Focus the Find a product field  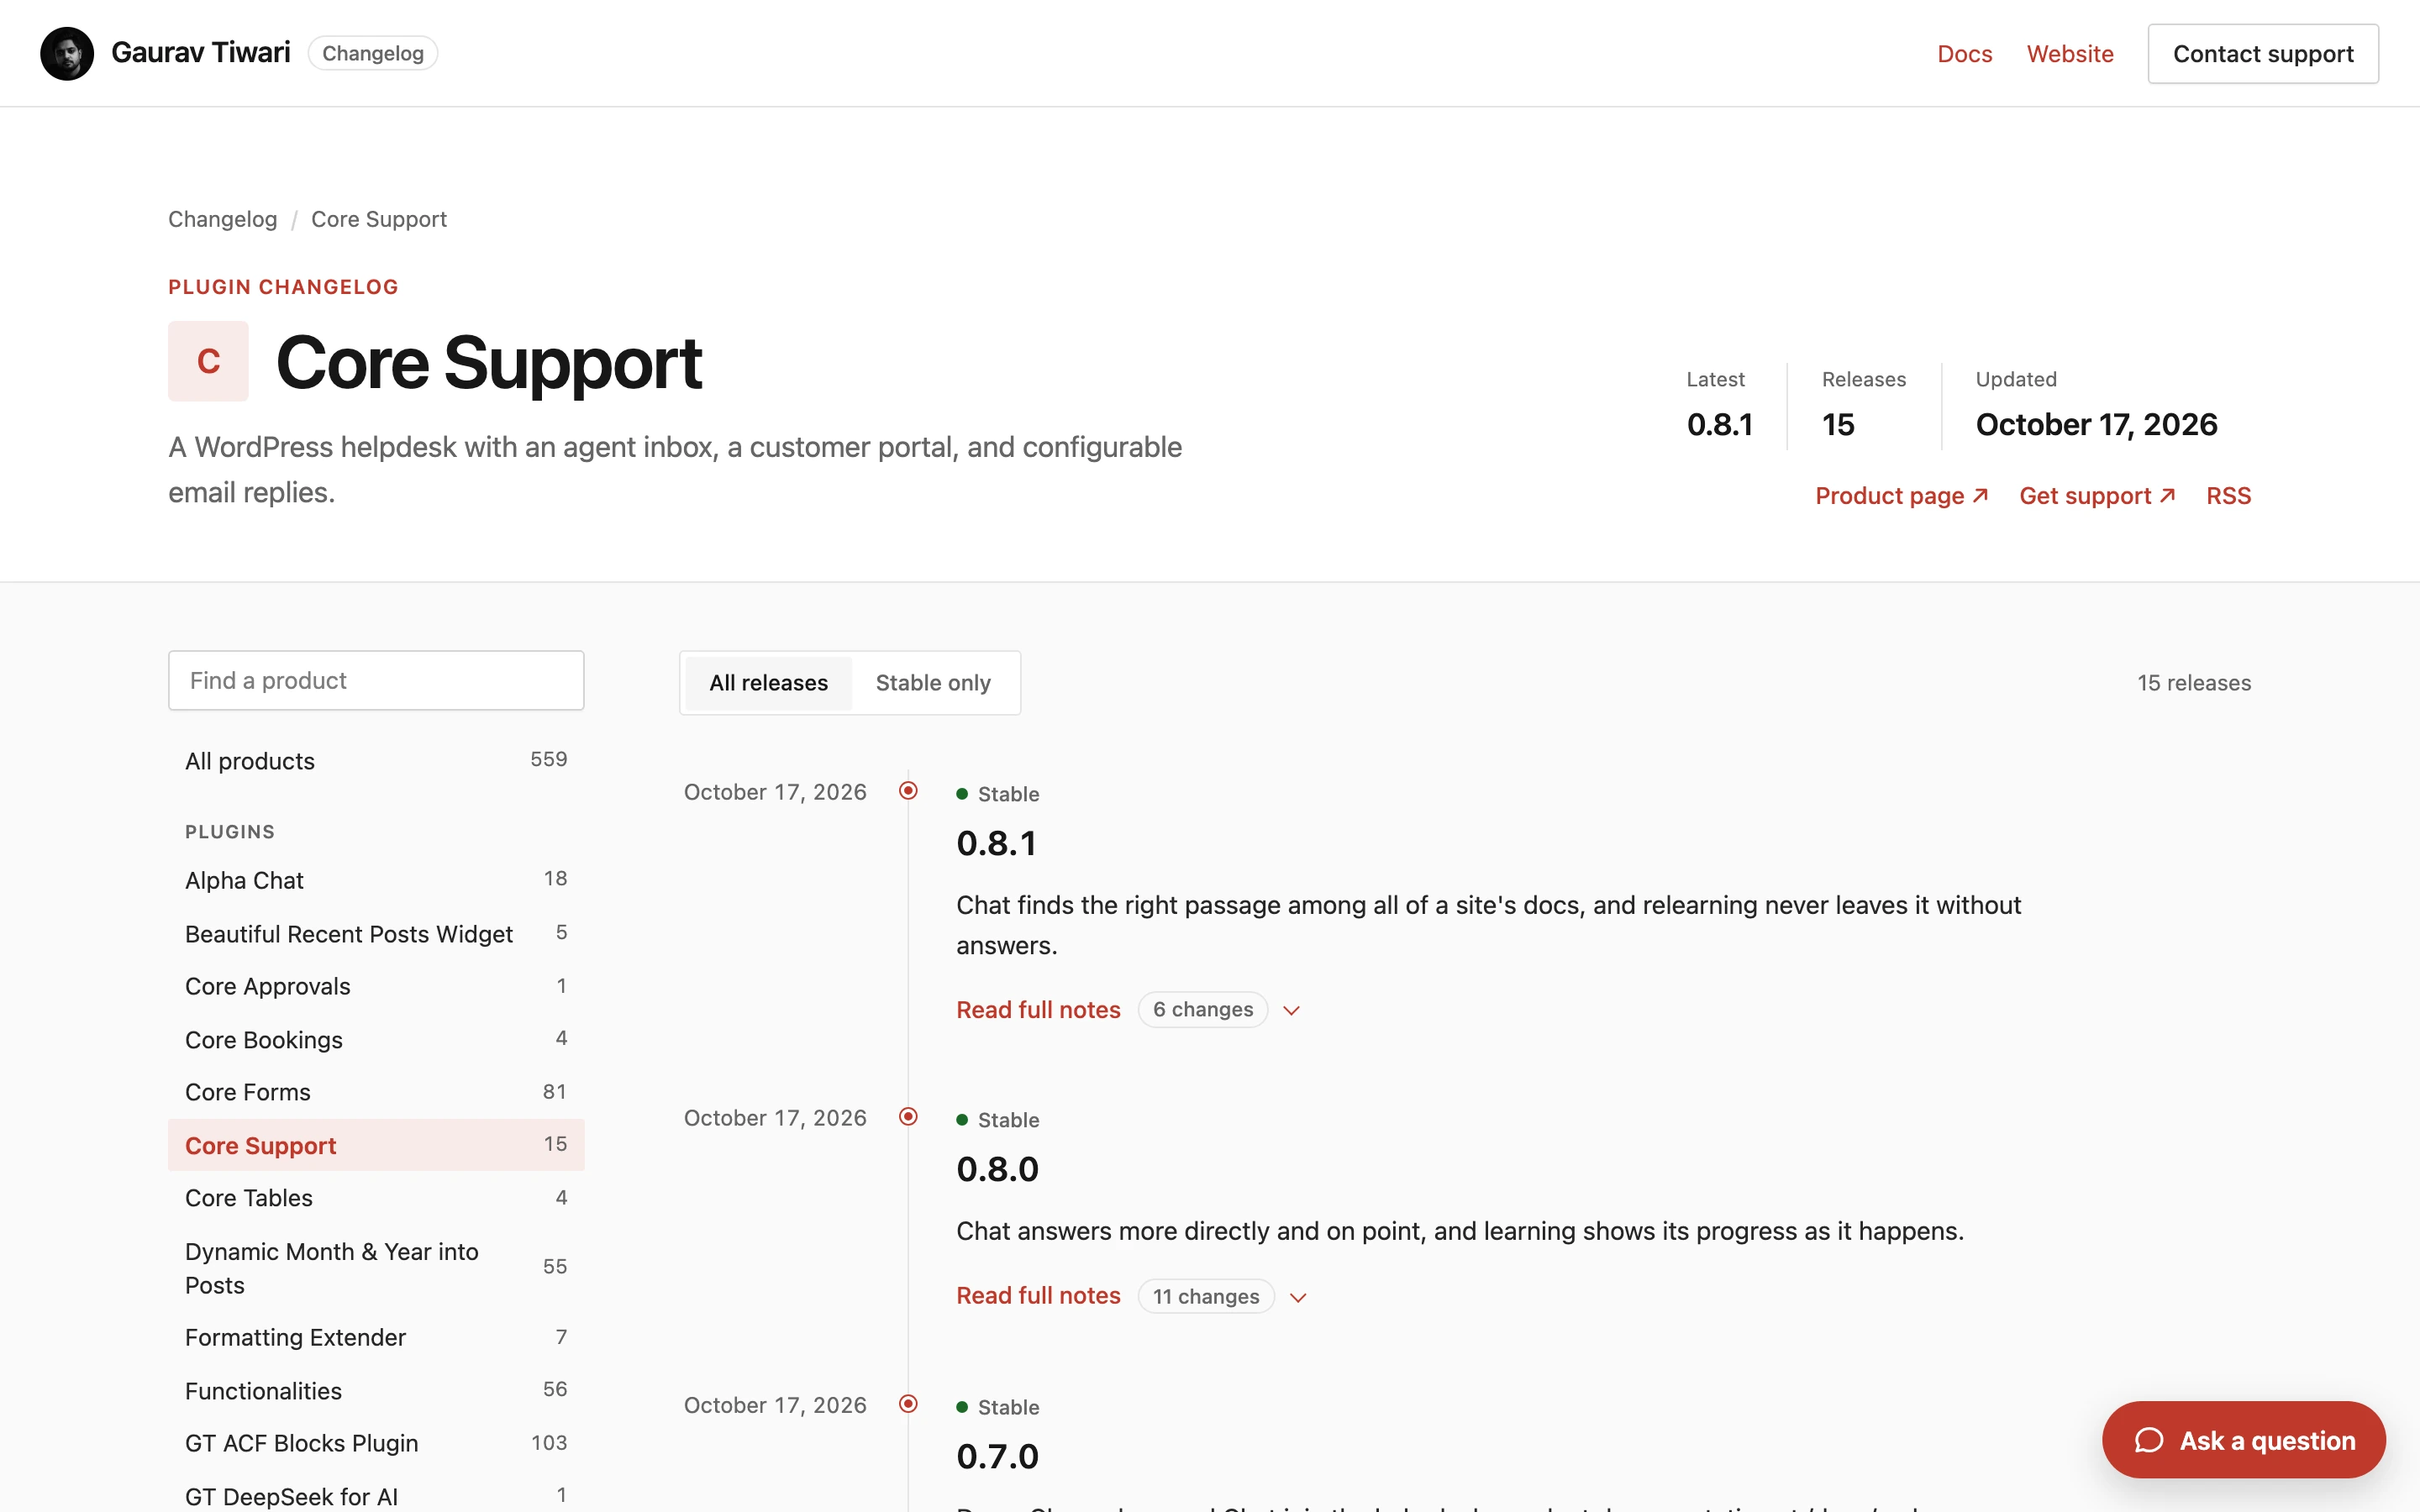[376, 680]
